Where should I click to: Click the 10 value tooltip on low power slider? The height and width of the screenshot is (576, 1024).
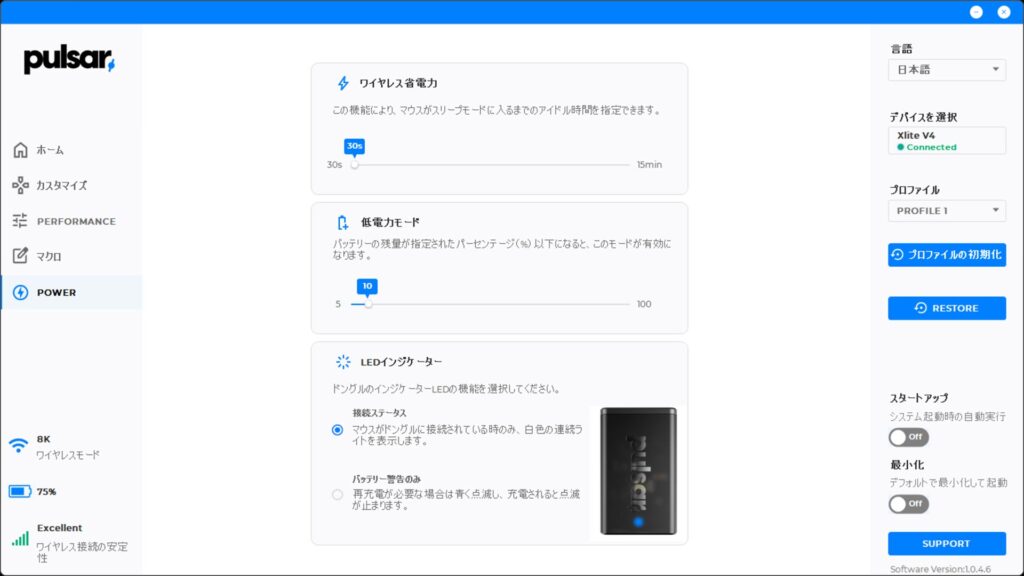[367, 286]
